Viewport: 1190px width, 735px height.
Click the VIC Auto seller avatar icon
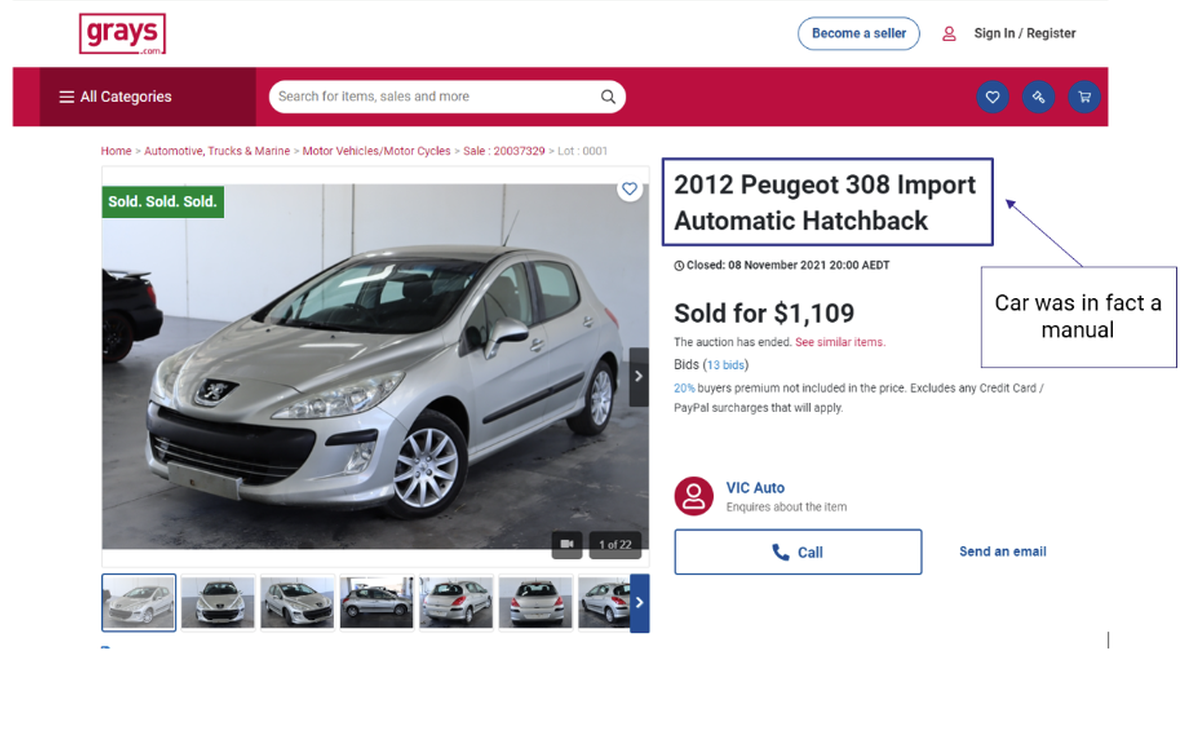(x=694, y=497)
